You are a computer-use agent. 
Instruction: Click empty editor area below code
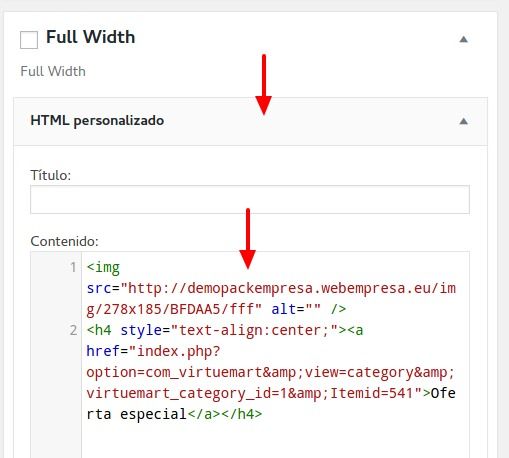point(275,442)
